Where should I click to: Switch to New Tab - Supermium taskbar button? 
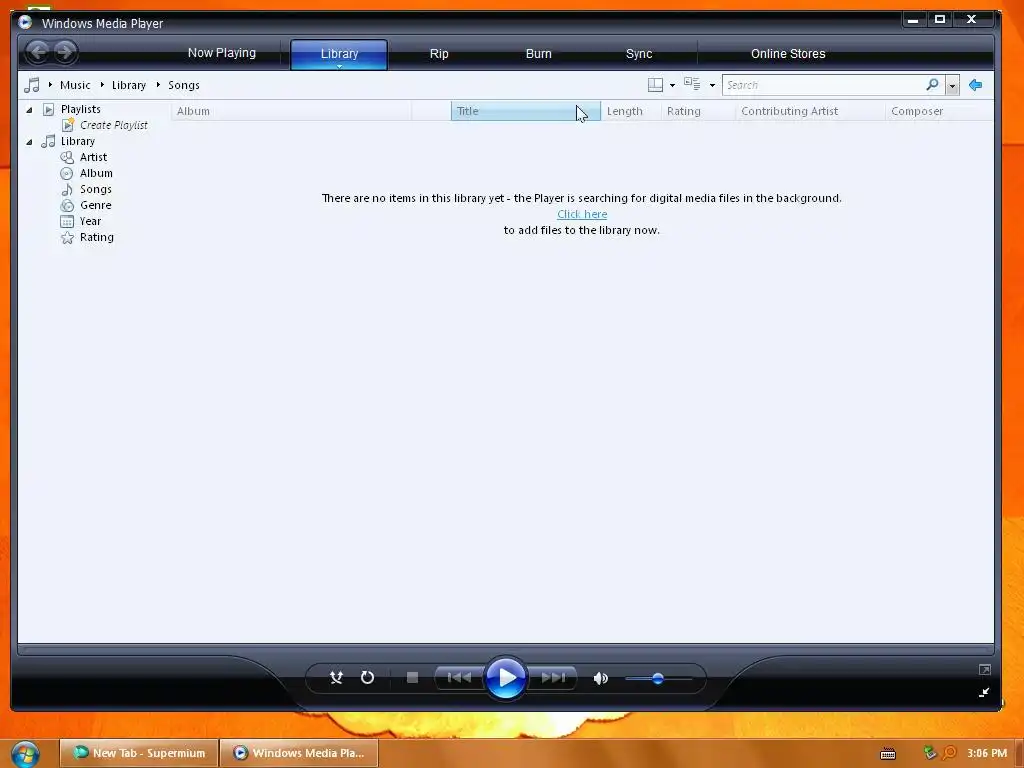point(139,753)
